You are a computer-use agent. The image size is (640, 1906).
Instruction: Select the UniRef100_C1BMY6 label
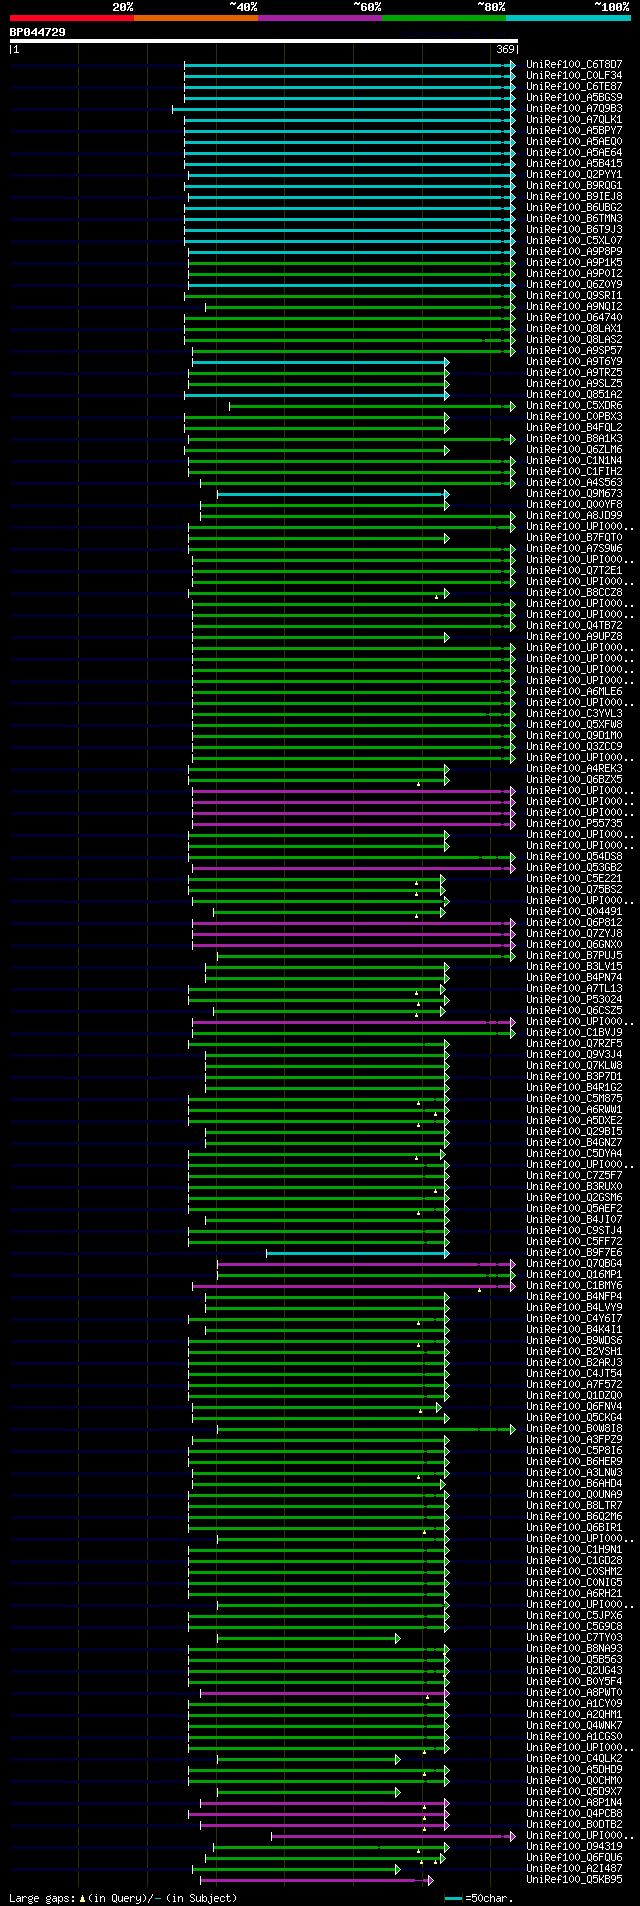[574, 1285]
